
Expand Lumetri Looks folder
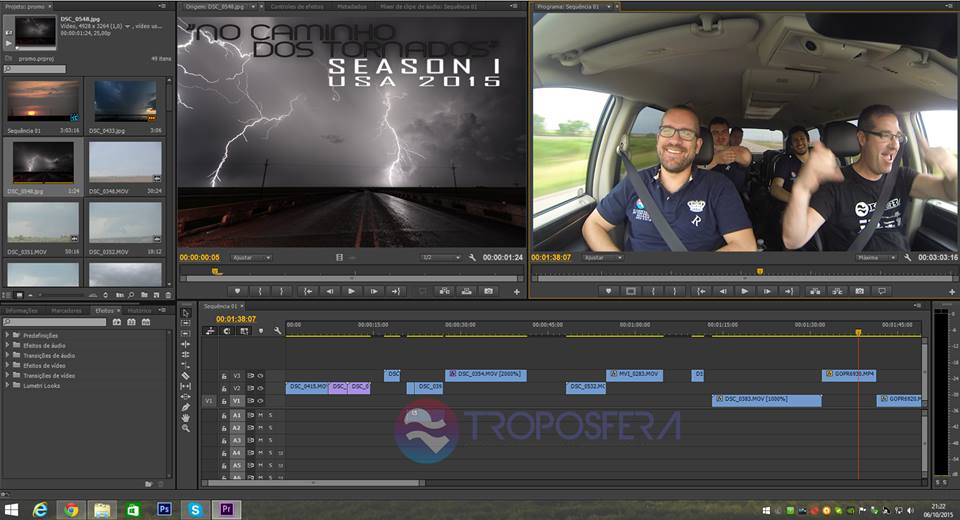7,385
